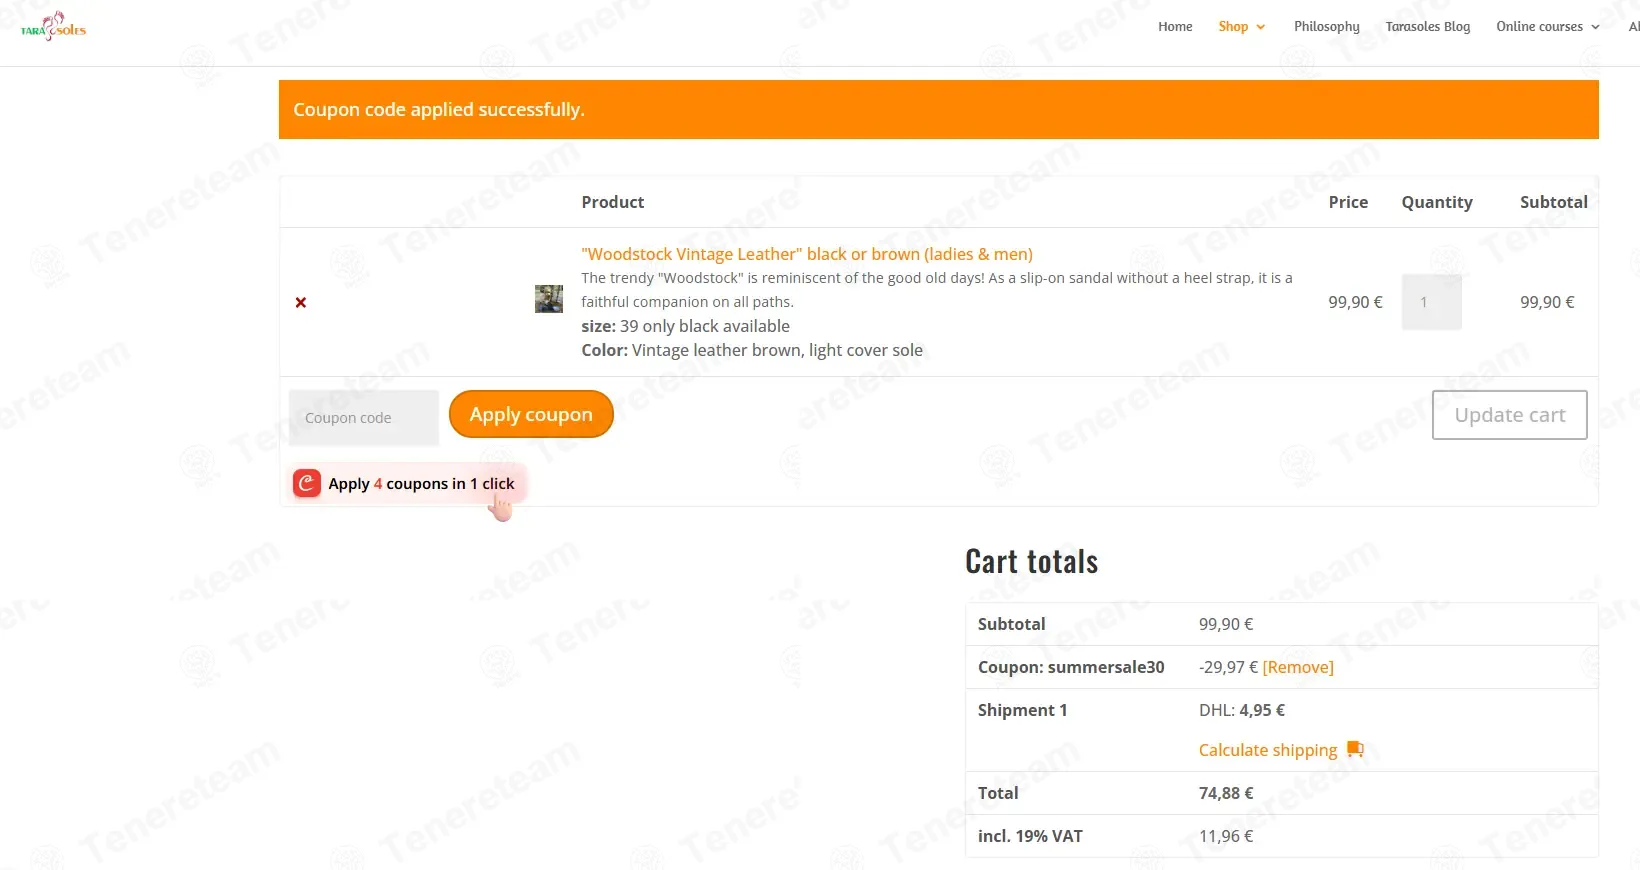1640x870 pixels.
Task: Click the DHL: 4,95 € shipping text
Action: pos(1242,710)
